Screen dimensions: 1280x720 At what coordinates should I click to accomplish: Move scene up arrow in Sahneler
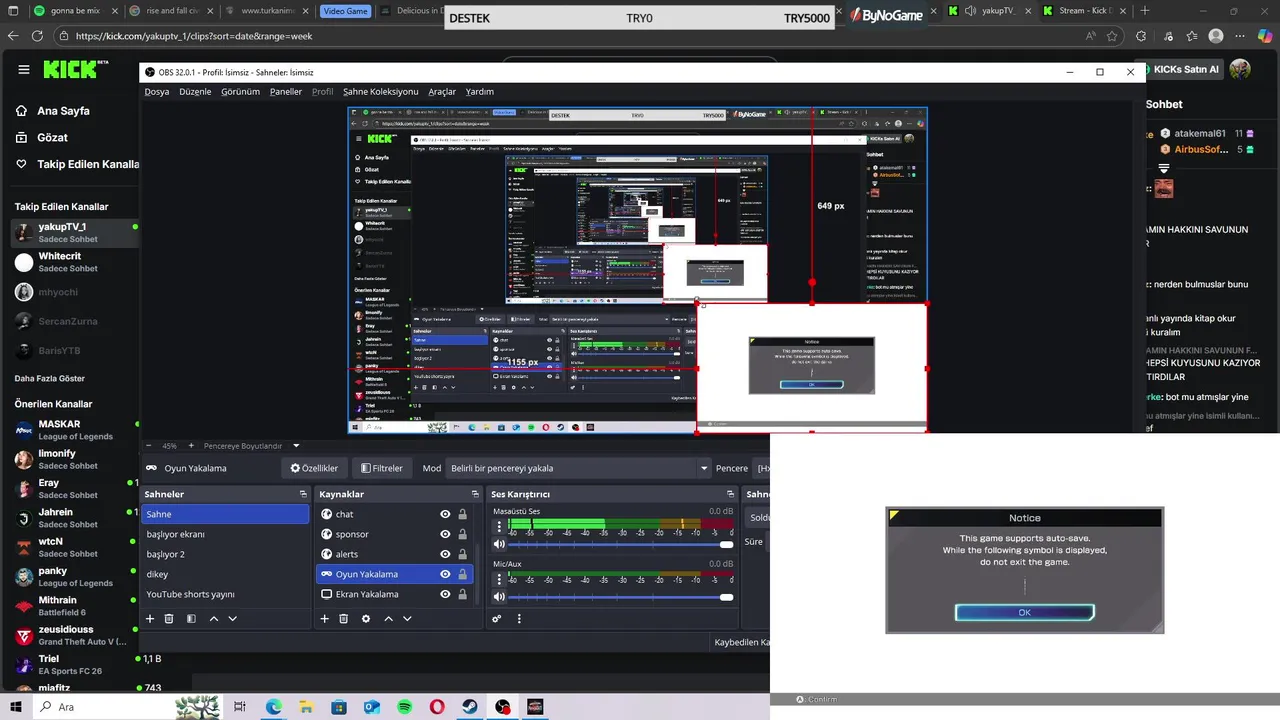(214, 619)
